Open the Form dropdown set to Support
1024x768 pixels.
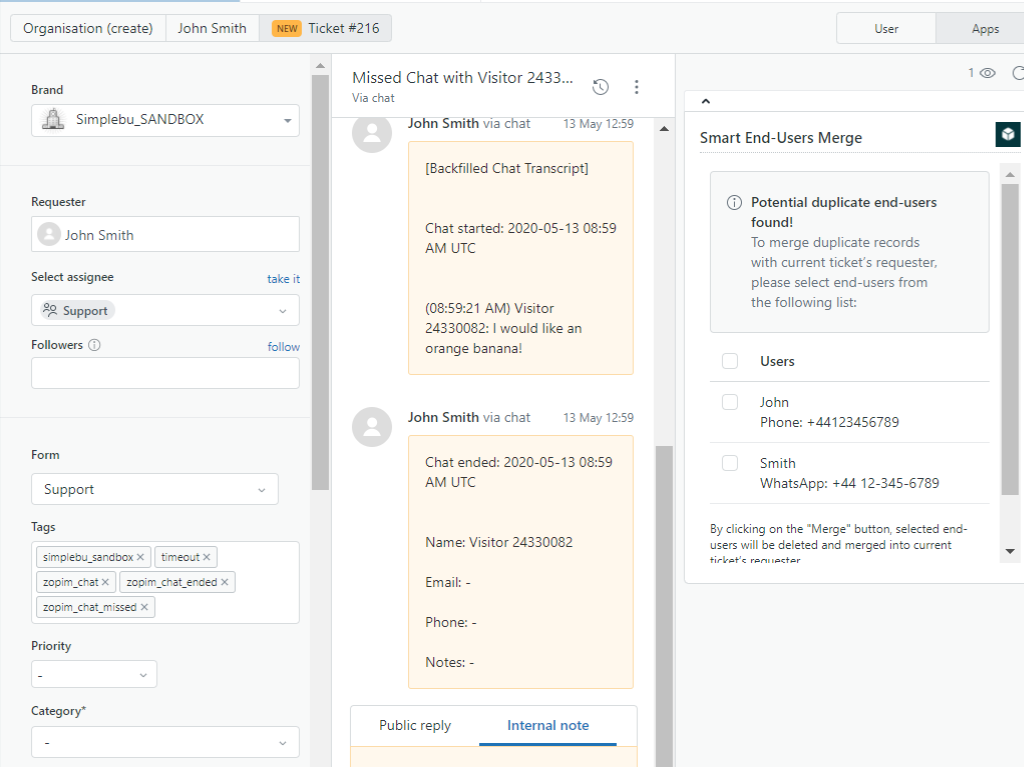click(155, 490)
